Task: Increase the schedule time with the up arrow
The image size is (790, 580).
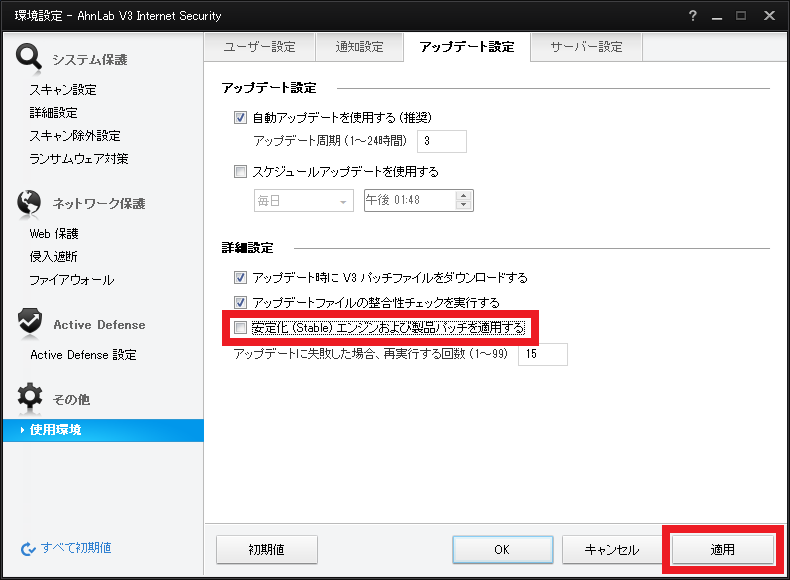Action: [x=464, y=196]
